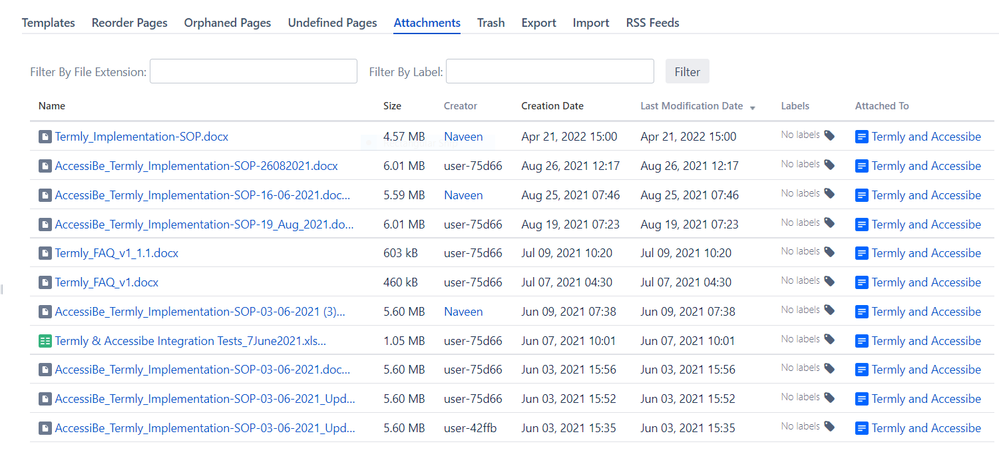Sort by Creator column header

coord(461,106)
